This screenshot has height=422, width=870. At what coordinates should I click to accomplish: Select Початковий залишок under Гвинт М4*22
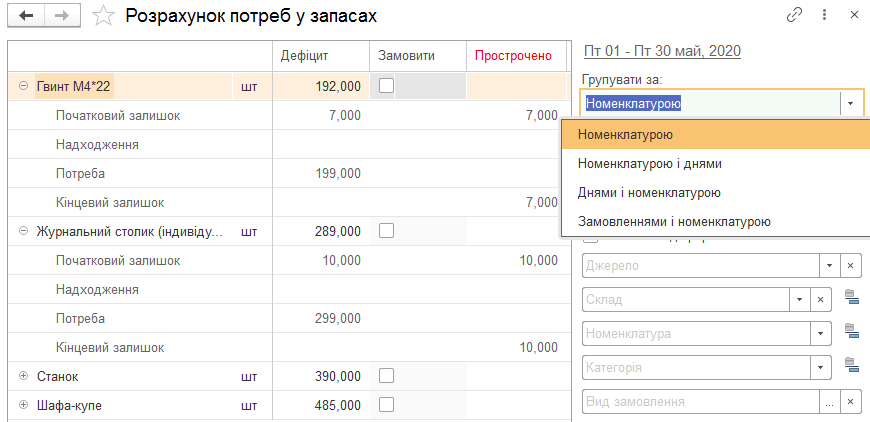click(x=118, y=115)
